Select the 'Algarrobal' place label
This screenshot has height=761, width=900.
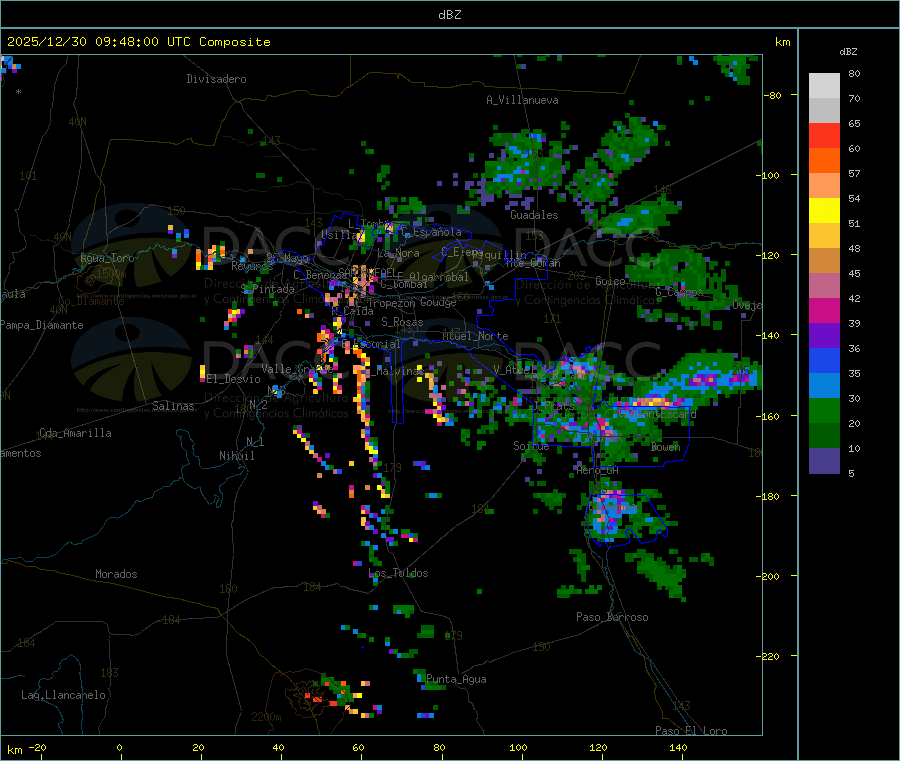(439, 277)
